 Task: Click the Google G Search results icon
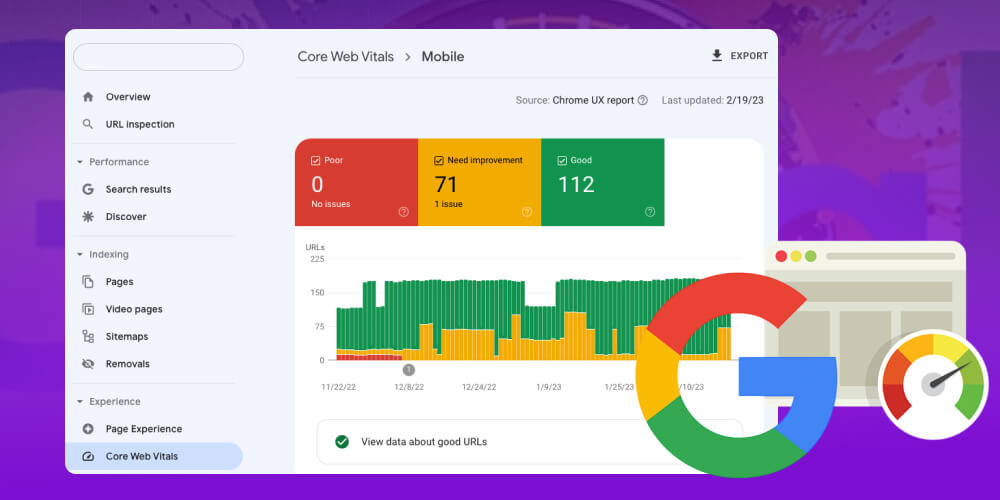click(x=88, y=189)
